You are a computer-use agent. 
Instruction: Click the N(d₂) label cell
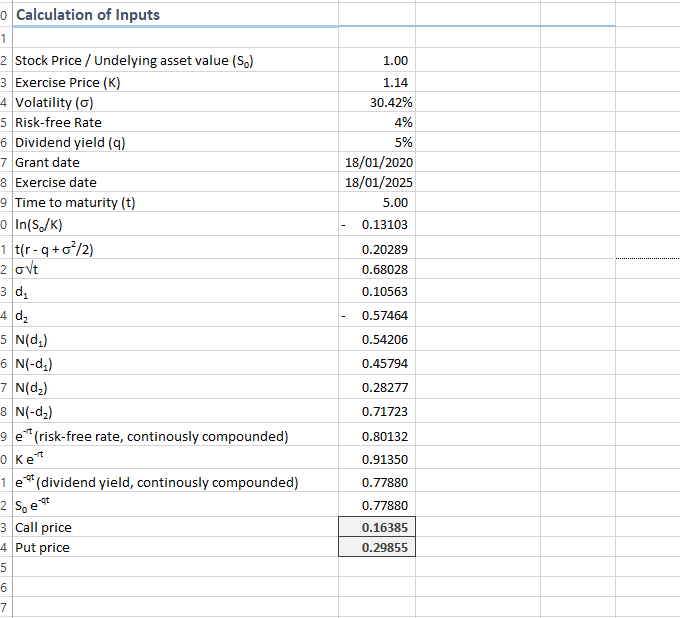[176, 387]
